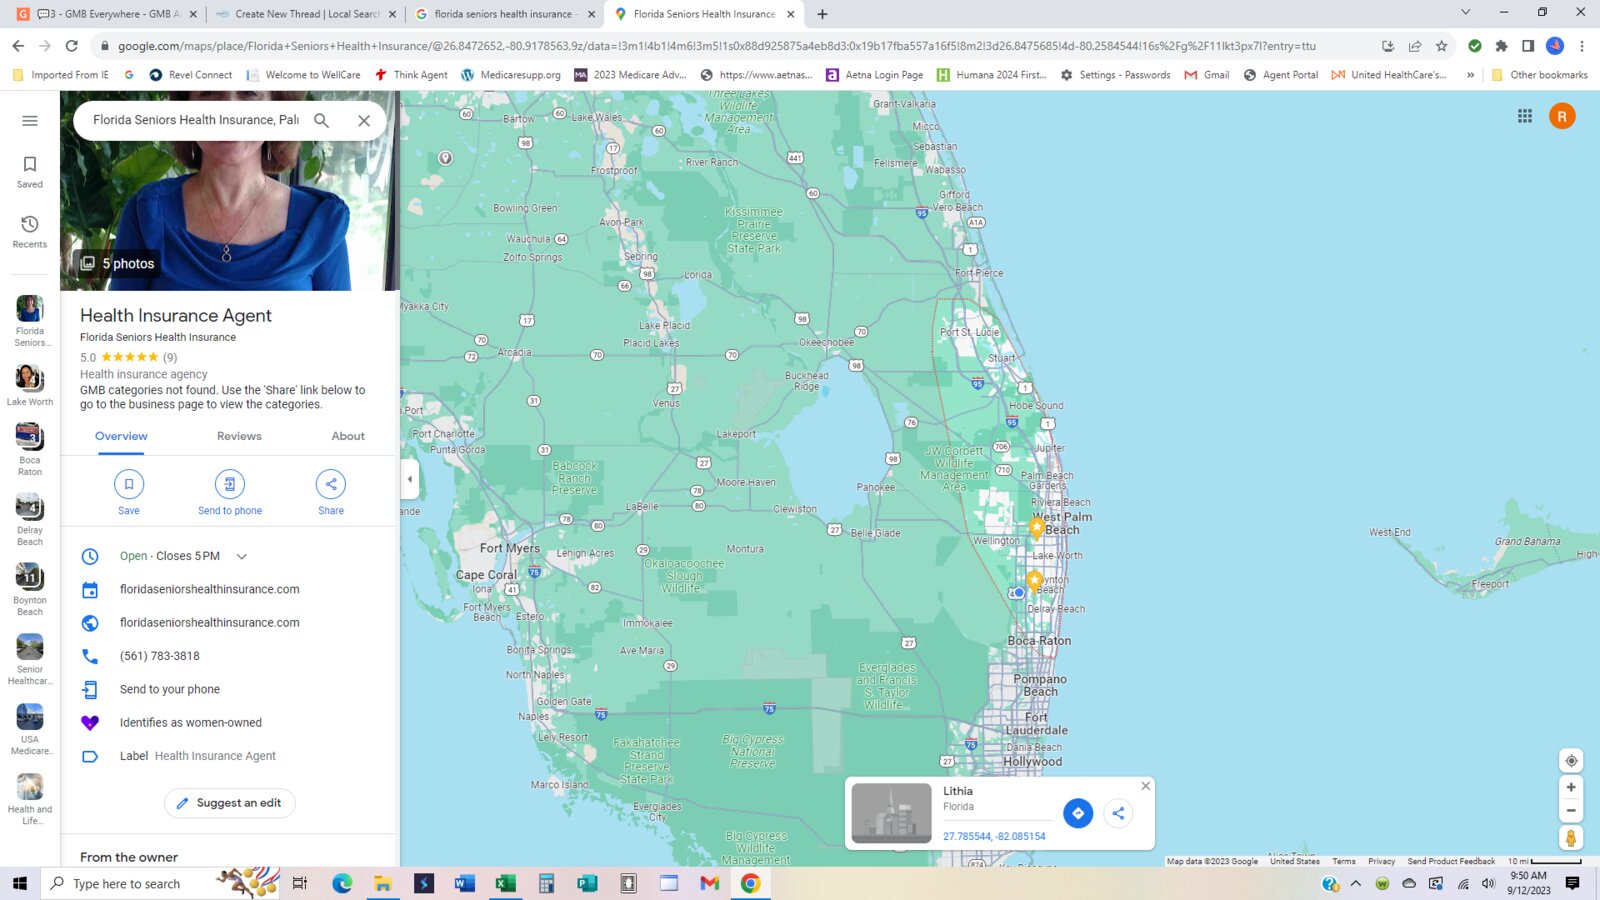Open the Chrome three-dot menu
The image size is (1600, 900).
(1582, 46)
